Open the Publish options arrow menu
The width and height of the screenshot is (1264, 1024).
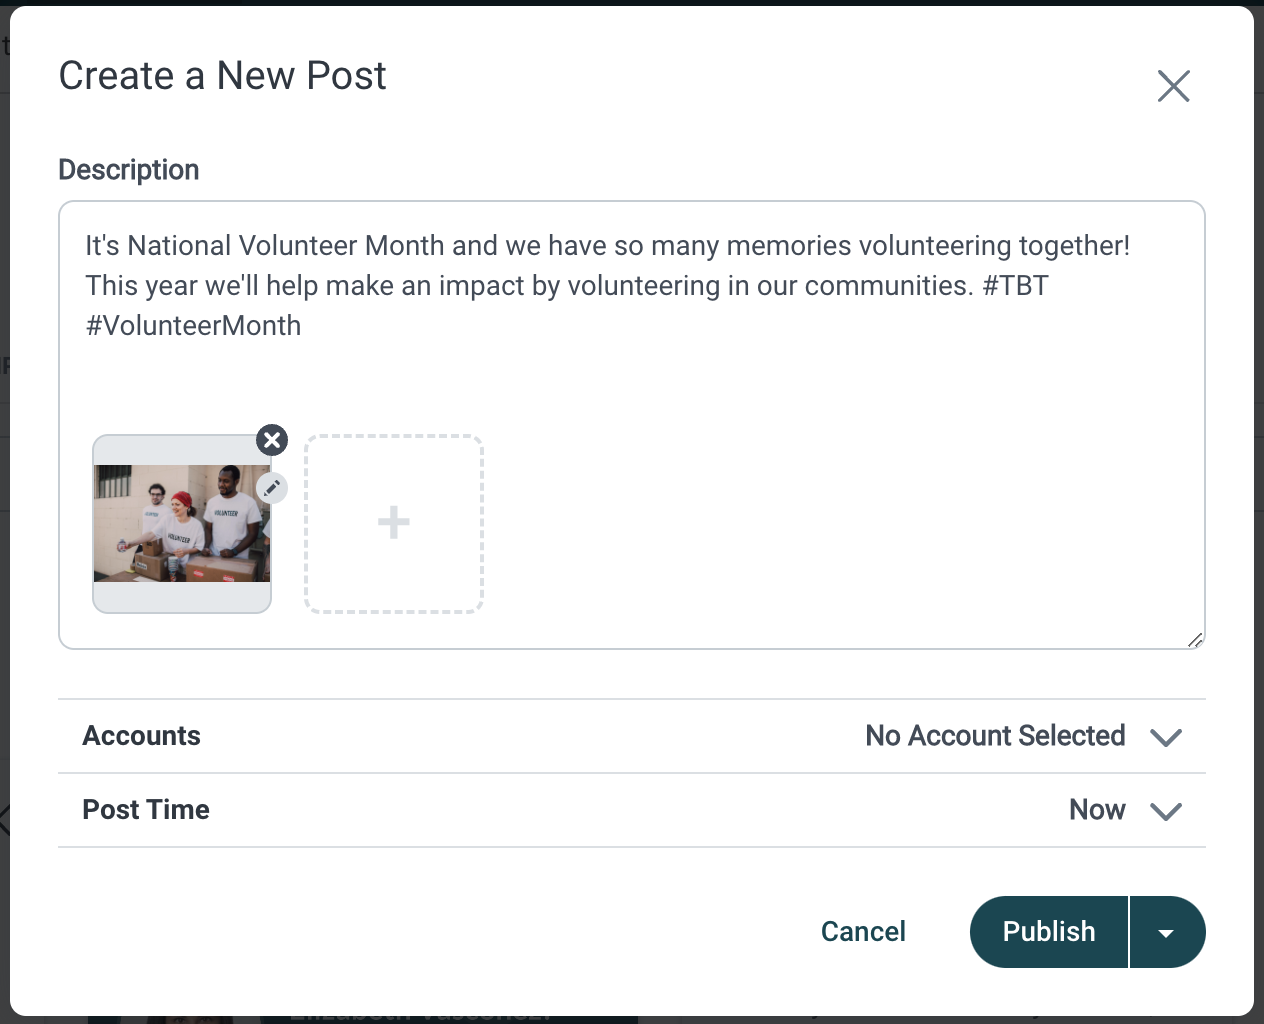1167,932
